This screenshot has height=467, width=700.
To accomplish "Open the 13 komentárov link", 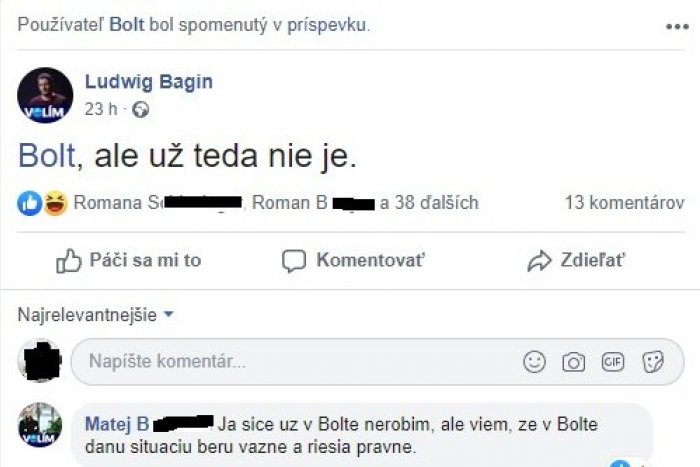I will (x=624, y=204).
